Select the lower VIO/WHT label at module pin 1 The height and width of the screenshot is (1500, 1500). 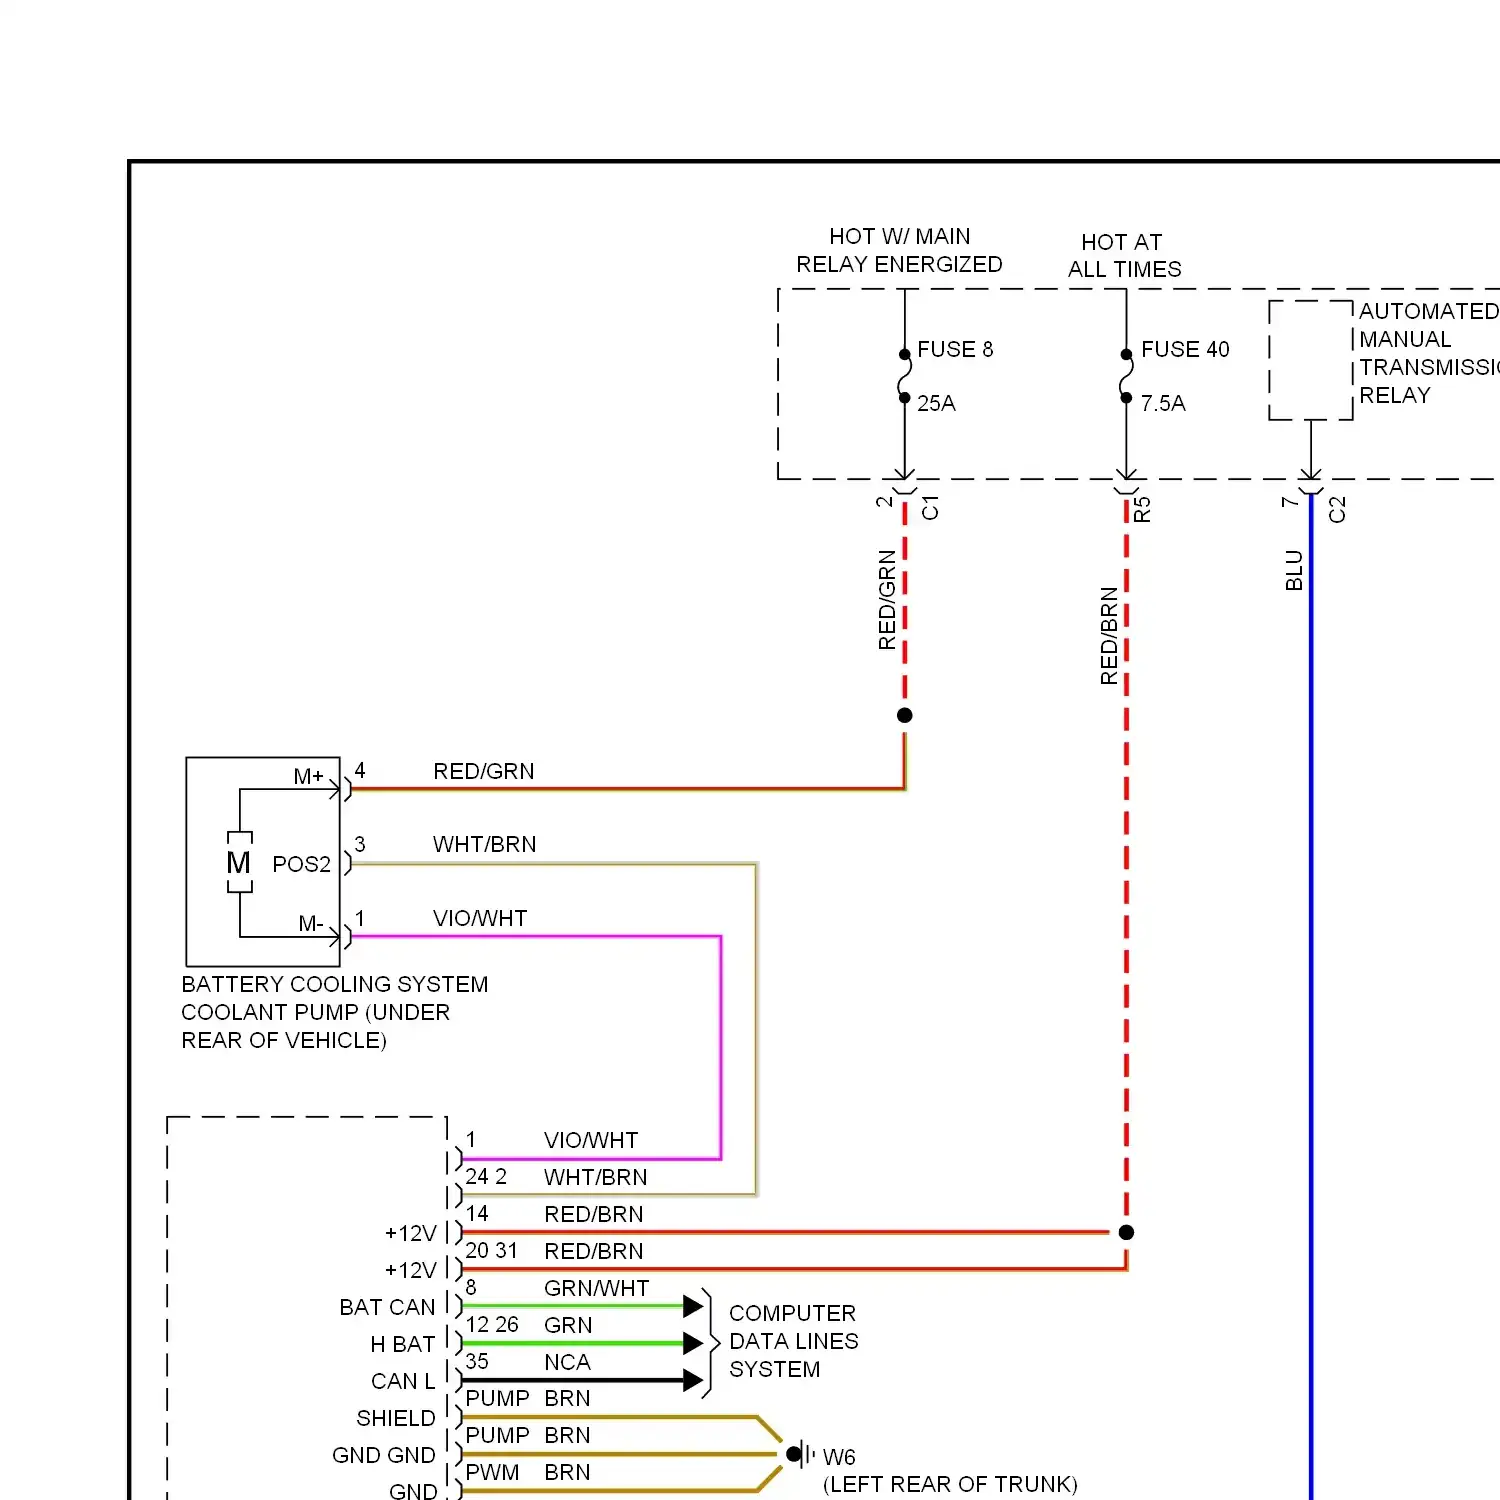(x=591, y=1140)
